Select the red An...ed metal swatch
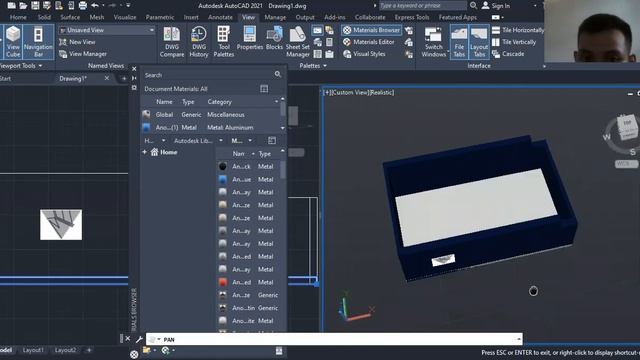Image resolution: width=640 pixels, height=360 pixels. coord(222,282)
